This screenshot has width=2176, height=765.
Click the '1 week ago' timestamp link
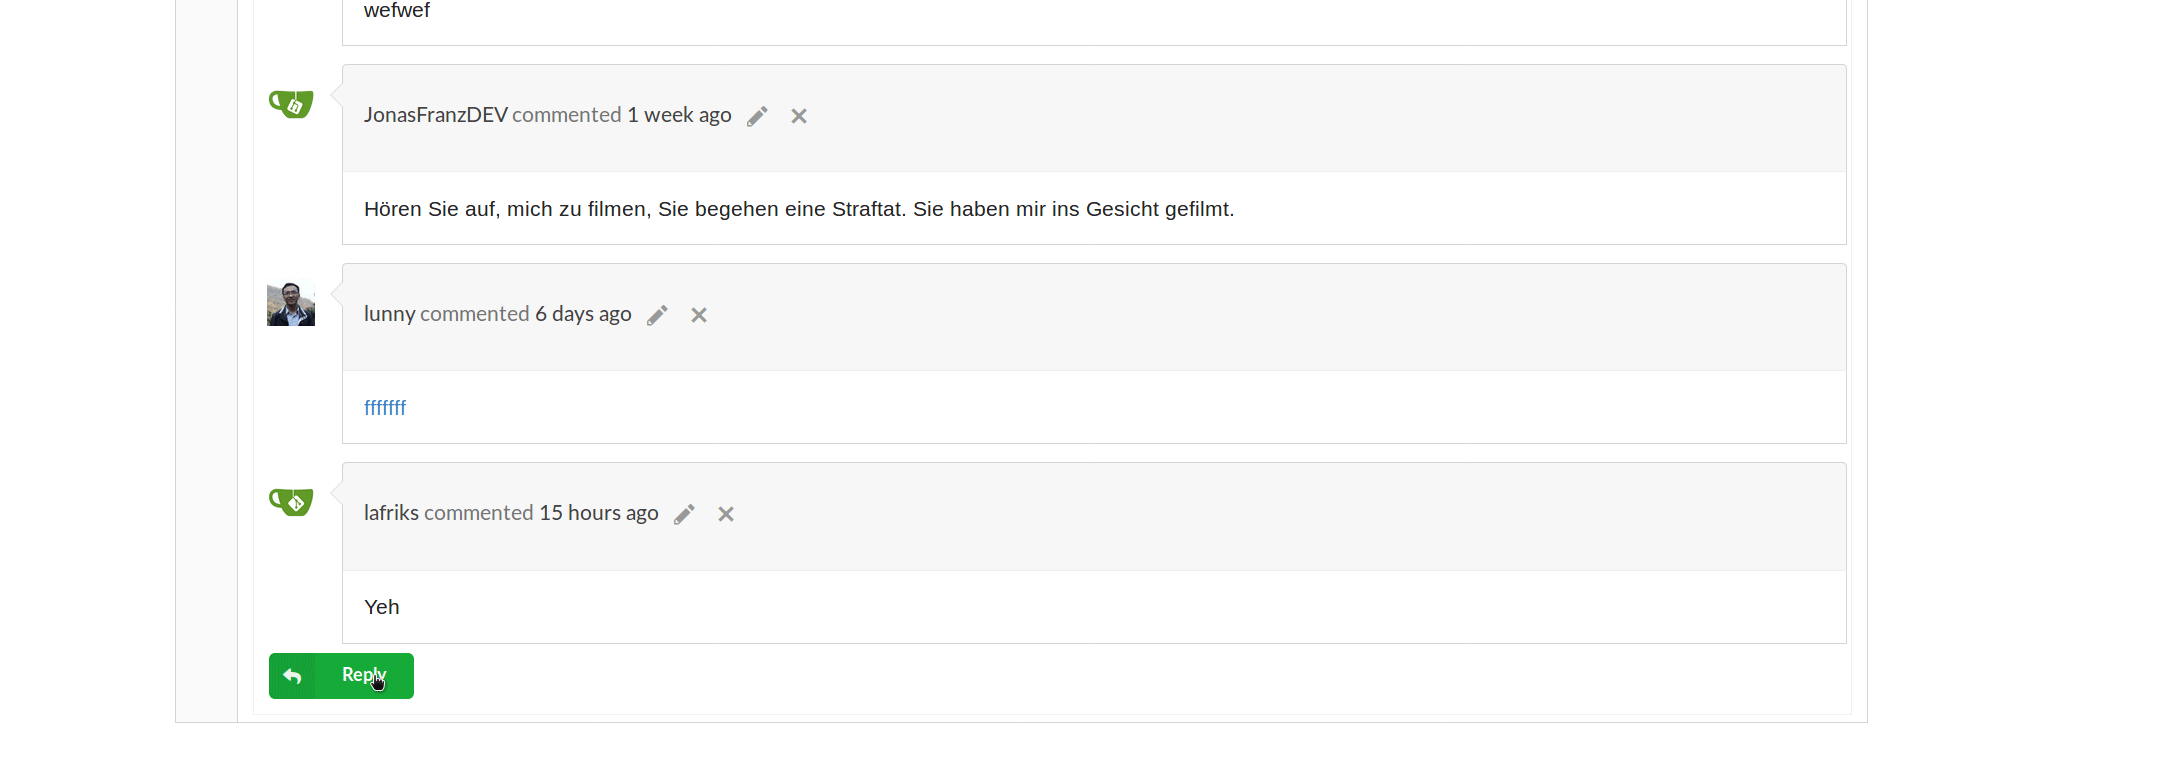tap(679, 114)
